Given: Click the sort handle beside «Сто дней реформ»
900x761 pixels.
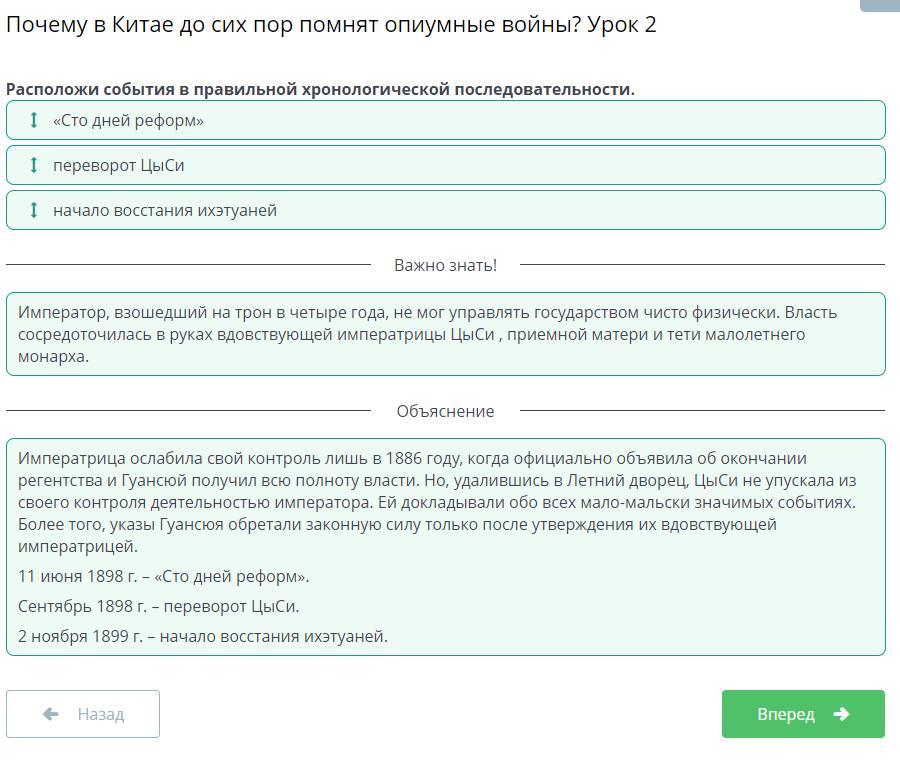Looking at the screenshot, I should tap(33, 120).
